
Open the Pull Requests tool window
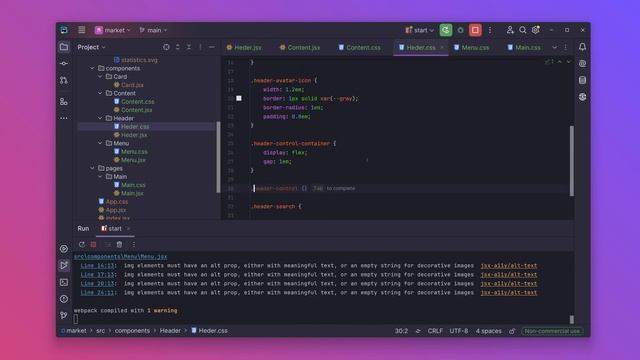coord(64,80)
